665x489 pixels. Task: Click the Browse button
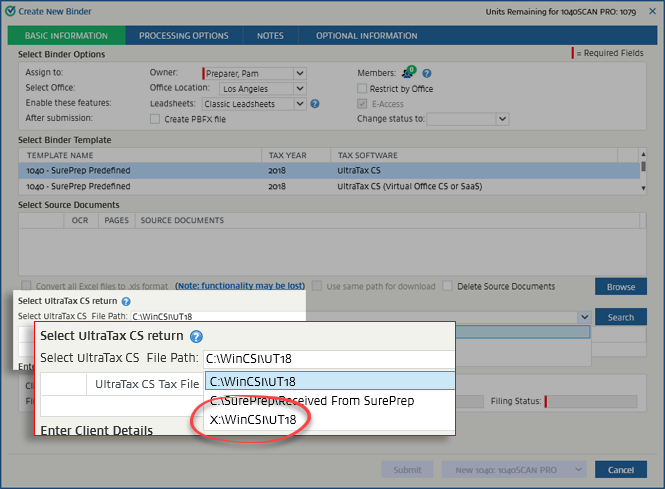coord(620,287)
